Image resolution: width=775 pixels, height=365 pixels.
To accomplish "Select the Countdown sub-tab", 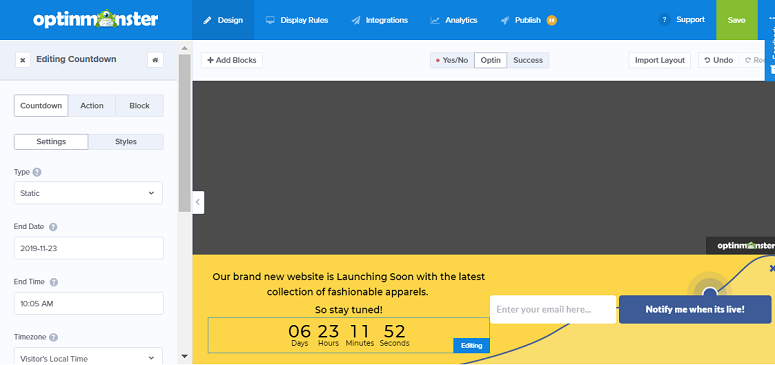I will [x=41, y=105].
